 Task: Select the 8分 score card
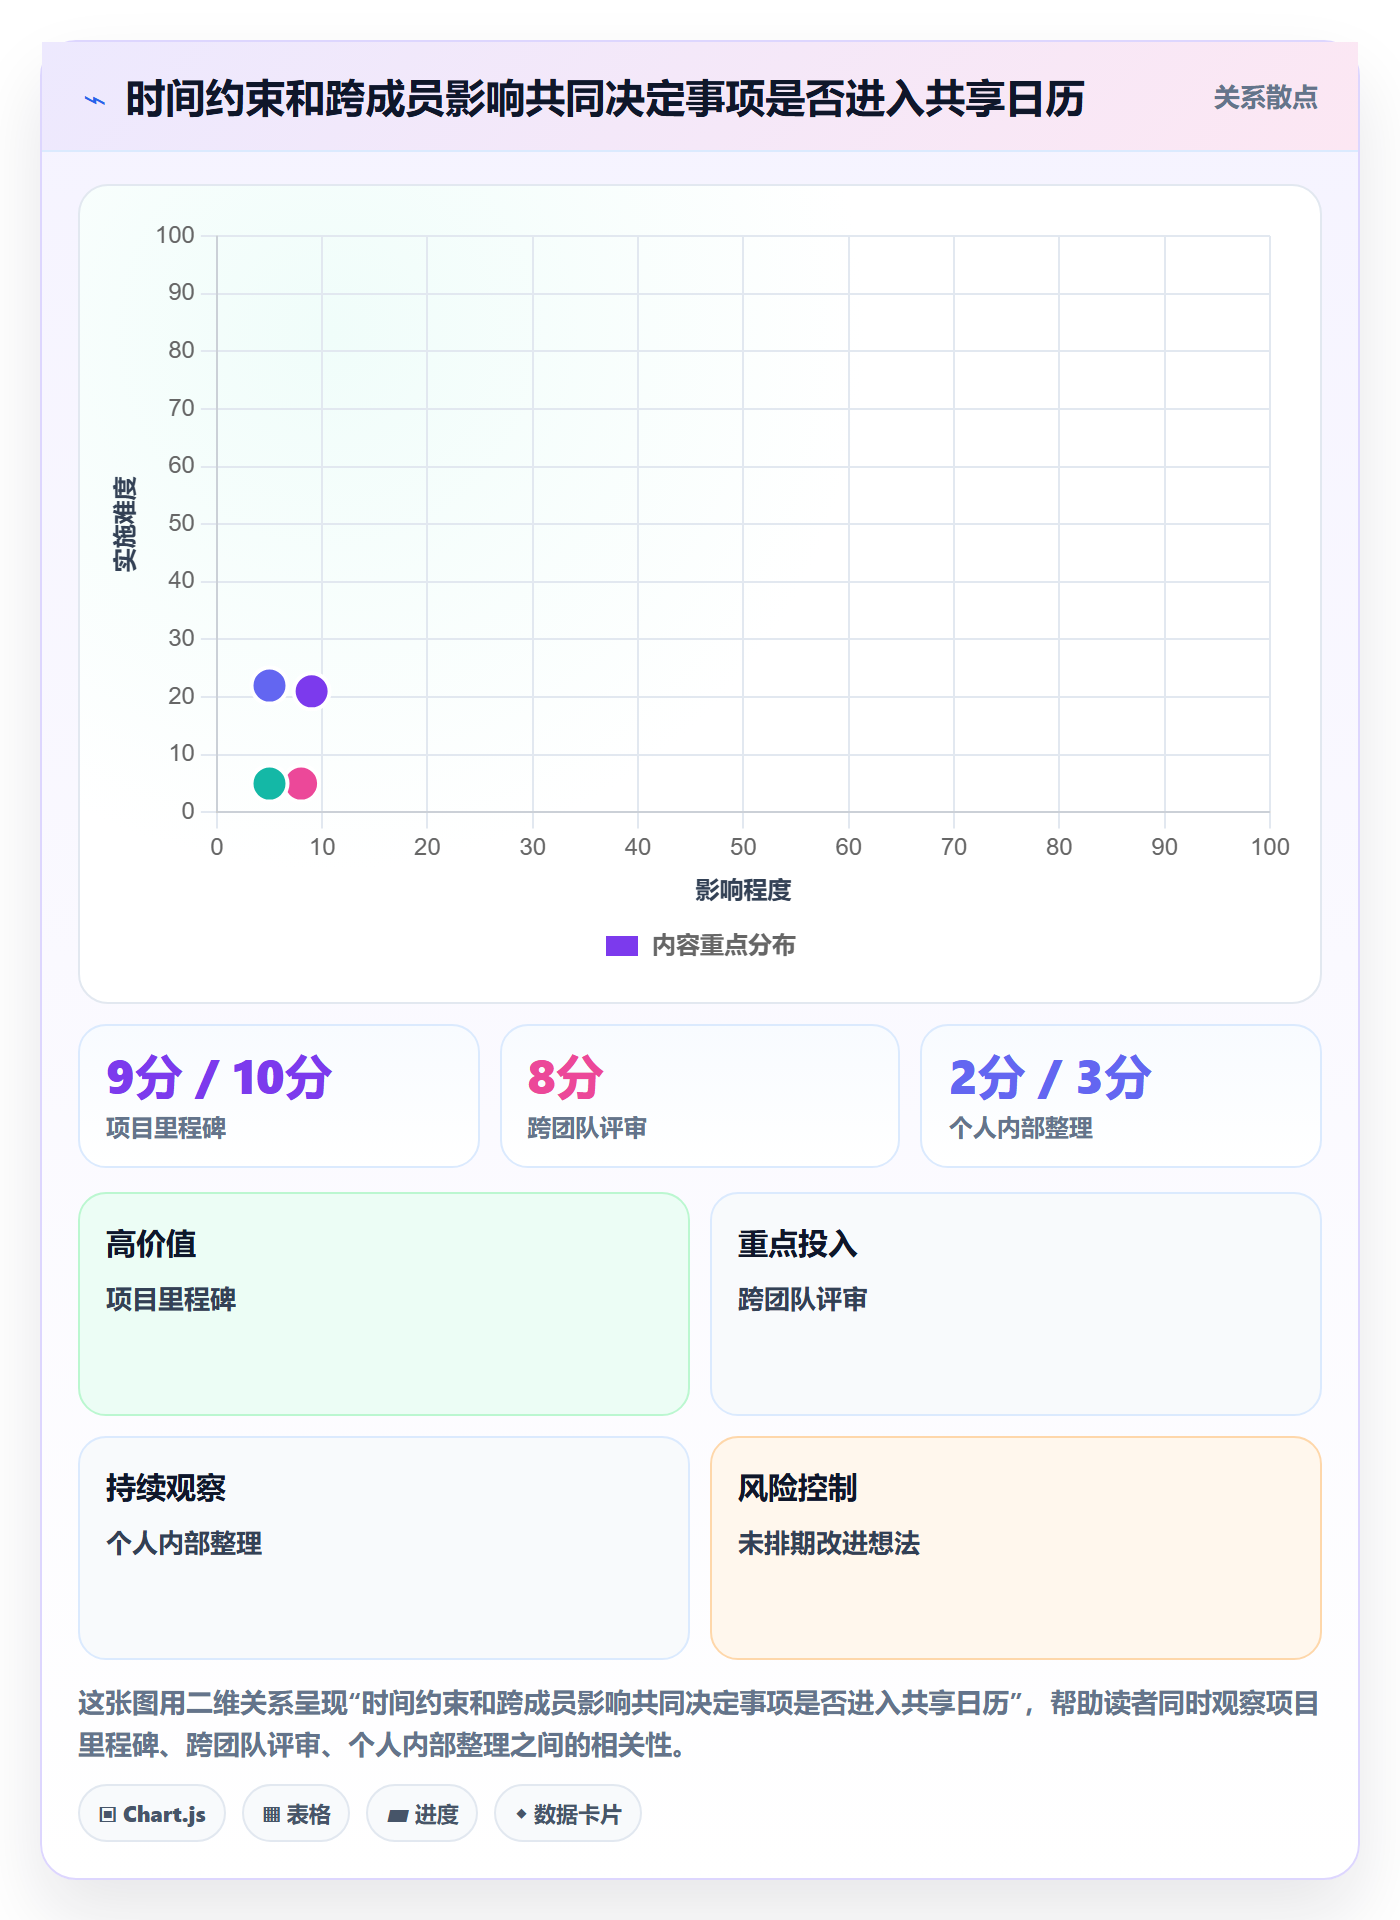pyautogui.click(x=700, y=1096)
